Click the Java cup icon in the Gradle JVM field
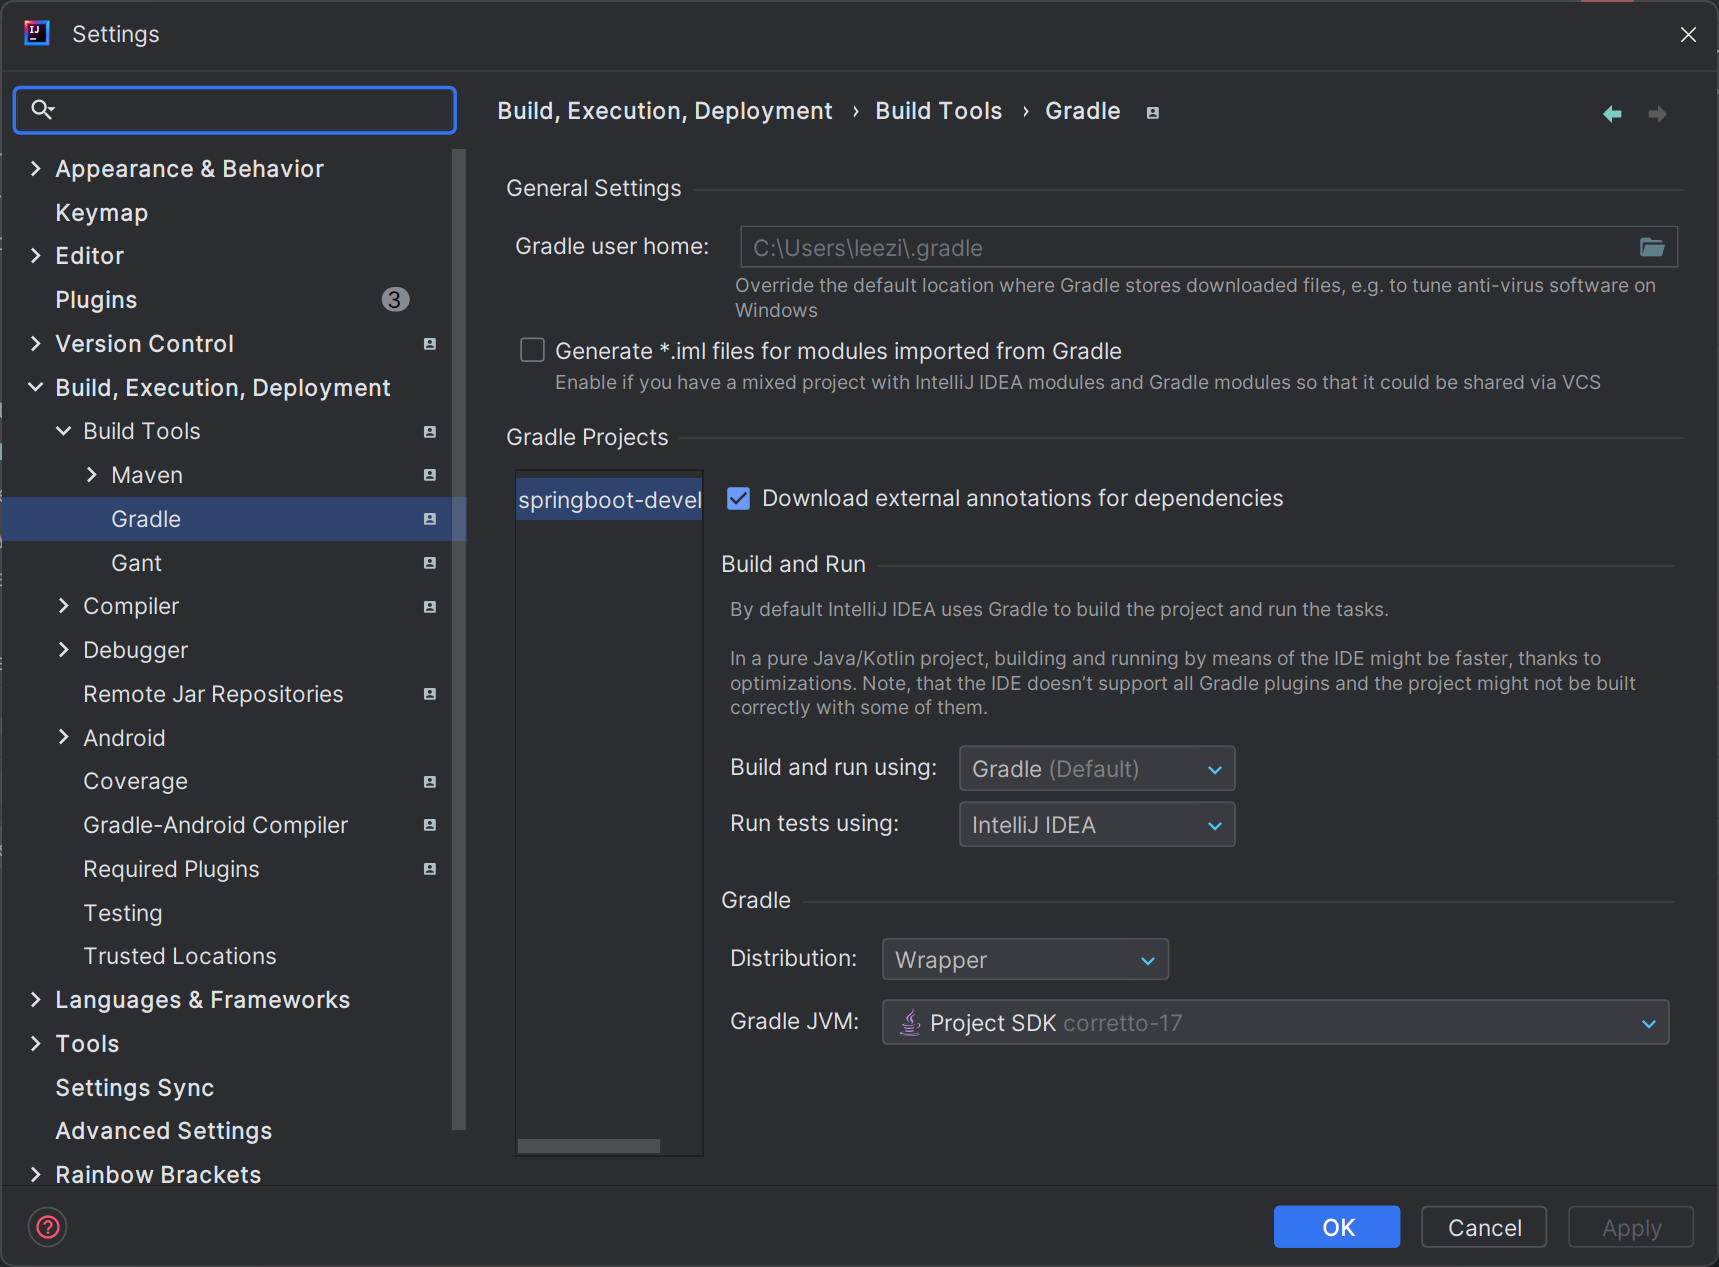The width and height of the screenshot is (1719, 1267). [x=910, y=1023]
